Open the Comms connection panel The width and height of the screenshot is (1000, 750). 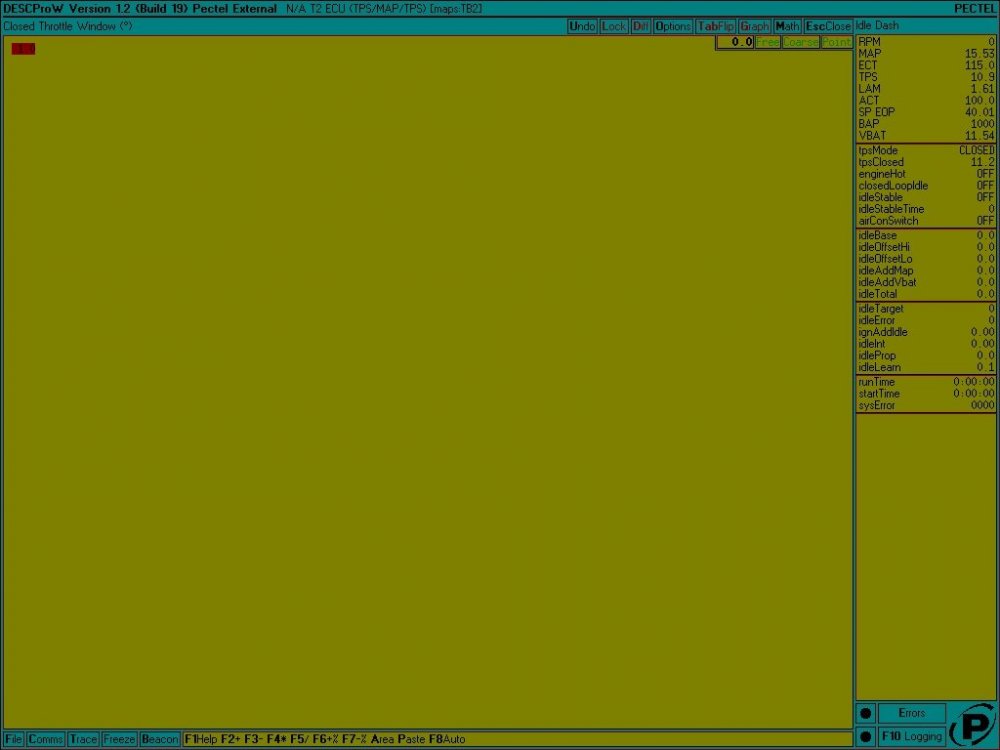point(45,739)
